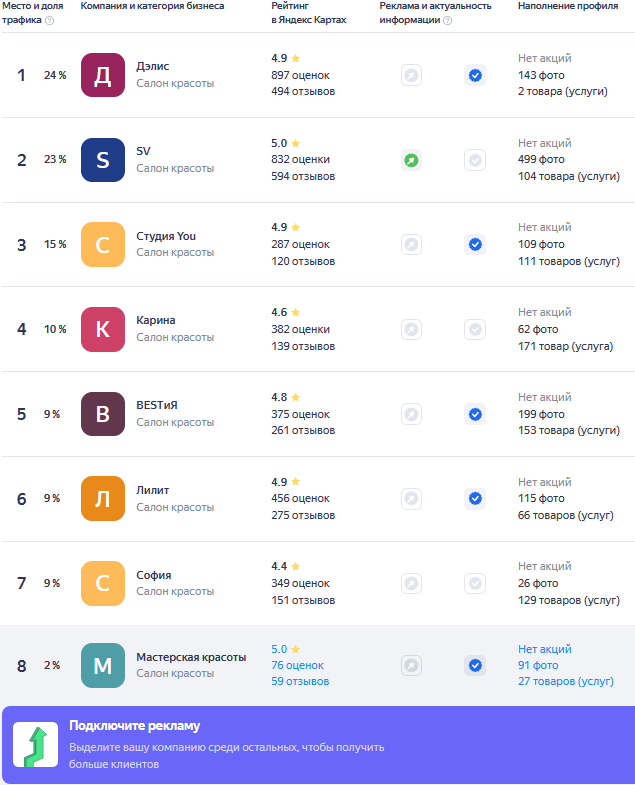This screenshot has height=785, width=635.
Task: Open the 91 фото link
Action: pos(538,665)
